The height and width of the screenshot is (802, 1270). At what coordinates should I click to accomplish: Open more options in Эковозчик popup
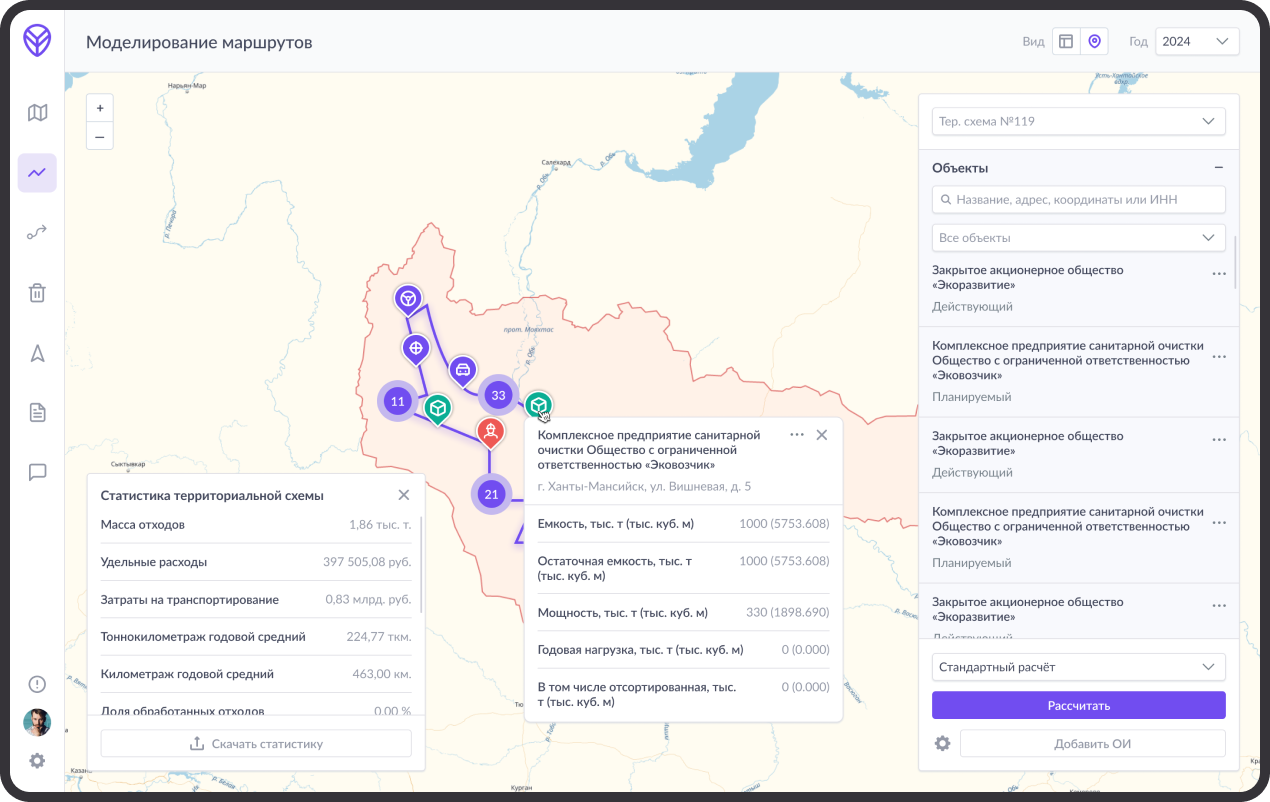click(797, 435)
